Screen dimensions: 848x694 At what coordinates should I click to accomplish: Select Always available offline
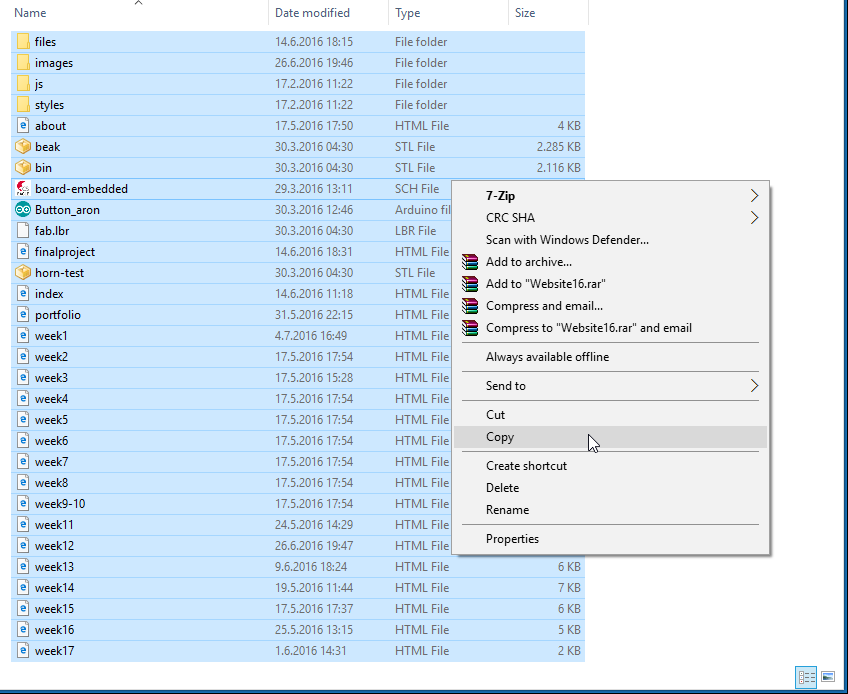point(610,357)
